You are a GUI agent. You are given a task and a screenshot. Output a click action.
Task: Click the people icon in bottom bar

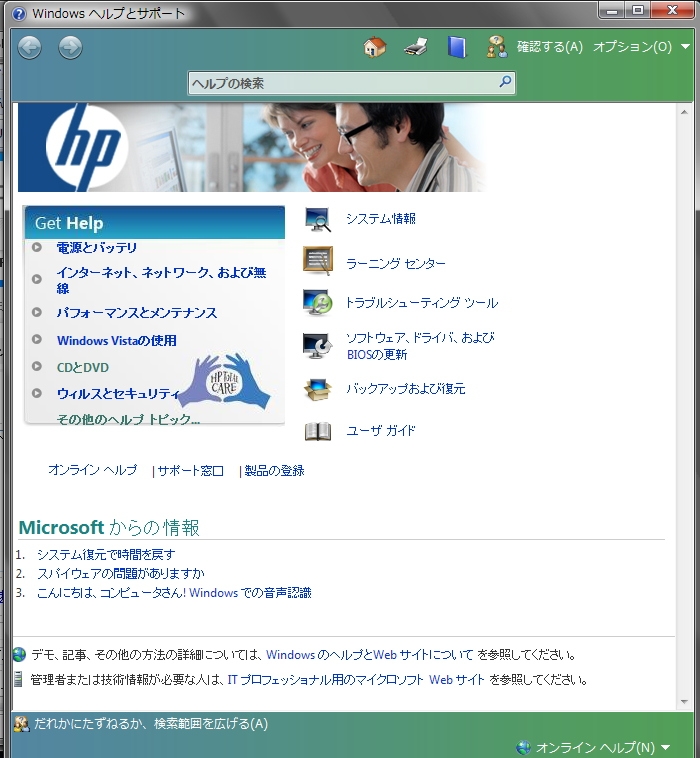point(21,724)
